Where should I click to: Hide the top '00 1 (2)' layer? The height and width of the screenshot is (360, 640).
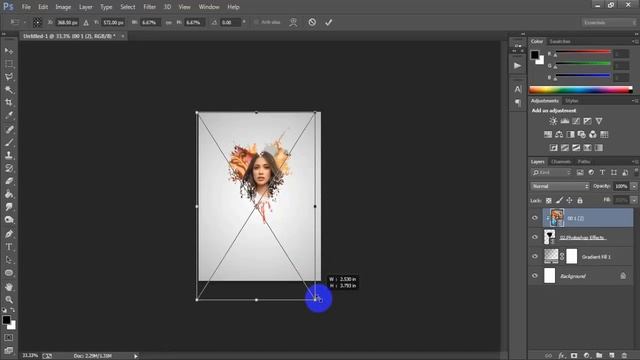click(535, 218)
